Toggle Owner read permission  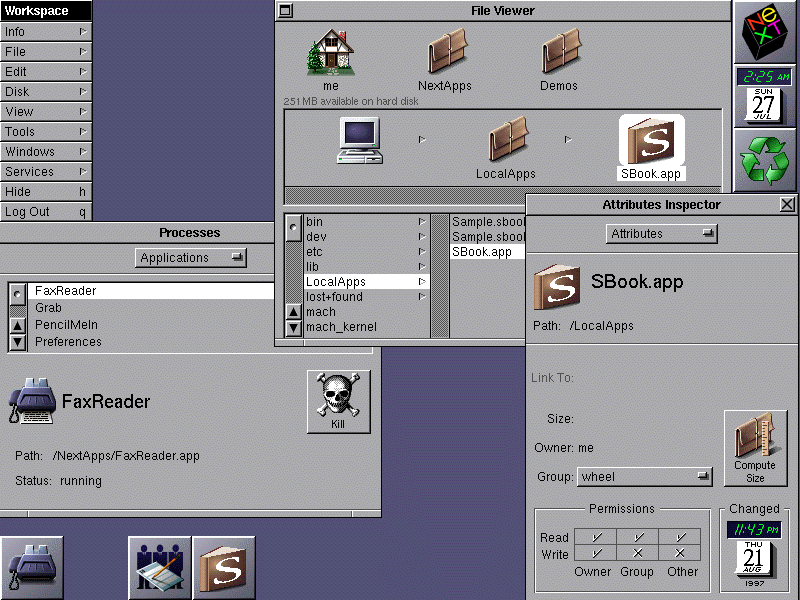pyautogui.click(x=596, y=537)
